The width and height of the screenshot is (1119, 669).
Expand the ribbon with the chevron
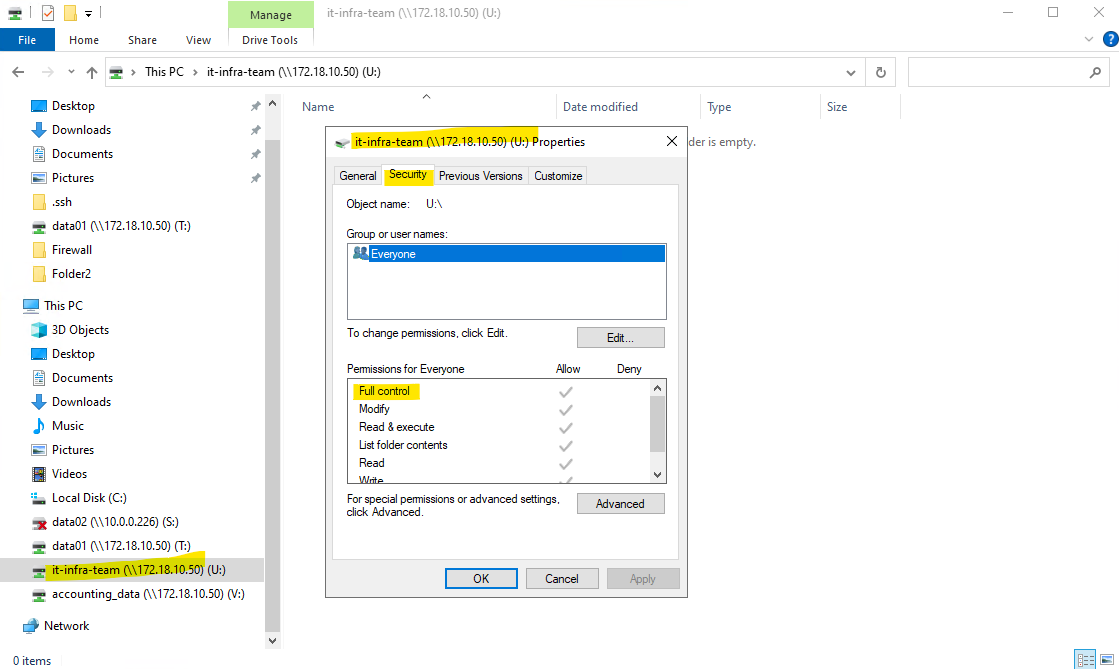point(1088,39)
